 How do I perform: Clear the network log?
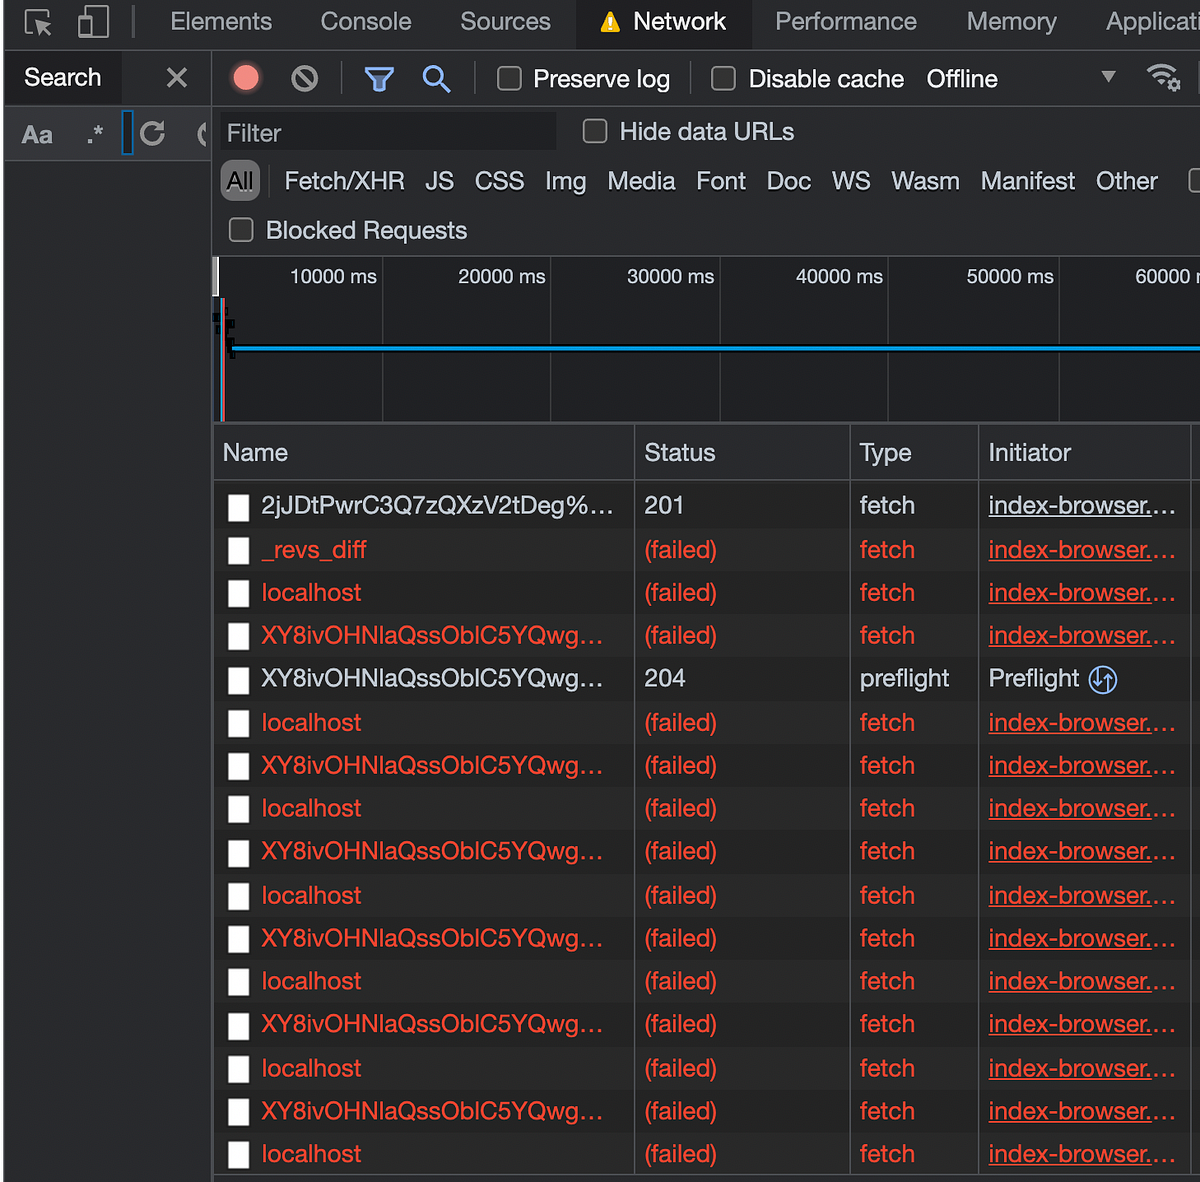[x=304, y=78]
